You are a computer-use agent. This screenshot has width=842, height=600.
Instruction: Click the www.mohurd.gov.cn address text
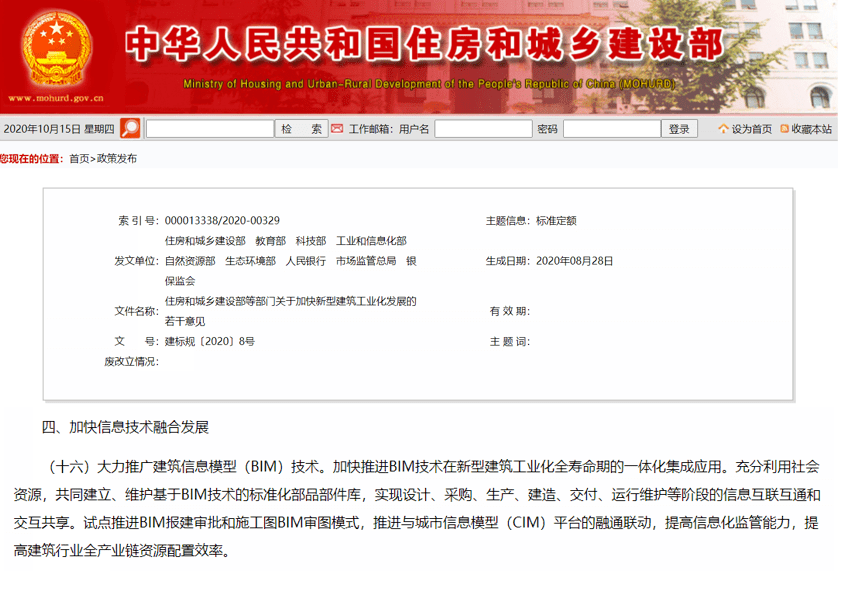point(56,98)
